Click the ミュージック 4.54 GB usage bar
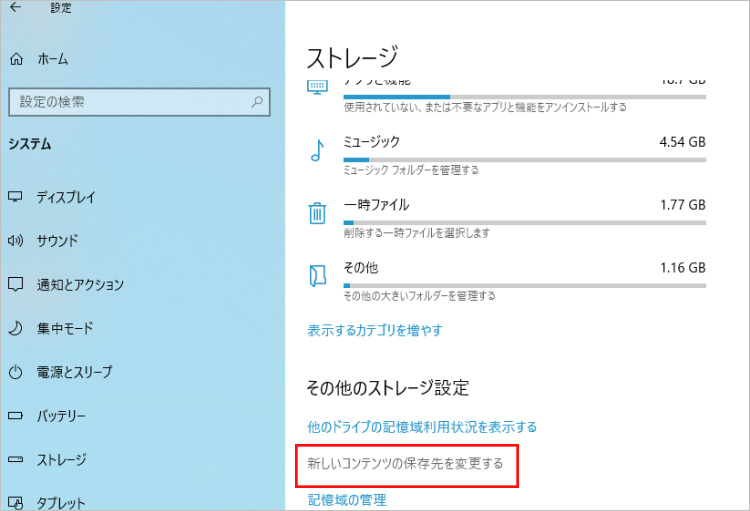This screenshot has height=511, width=750. click(524, 159)
